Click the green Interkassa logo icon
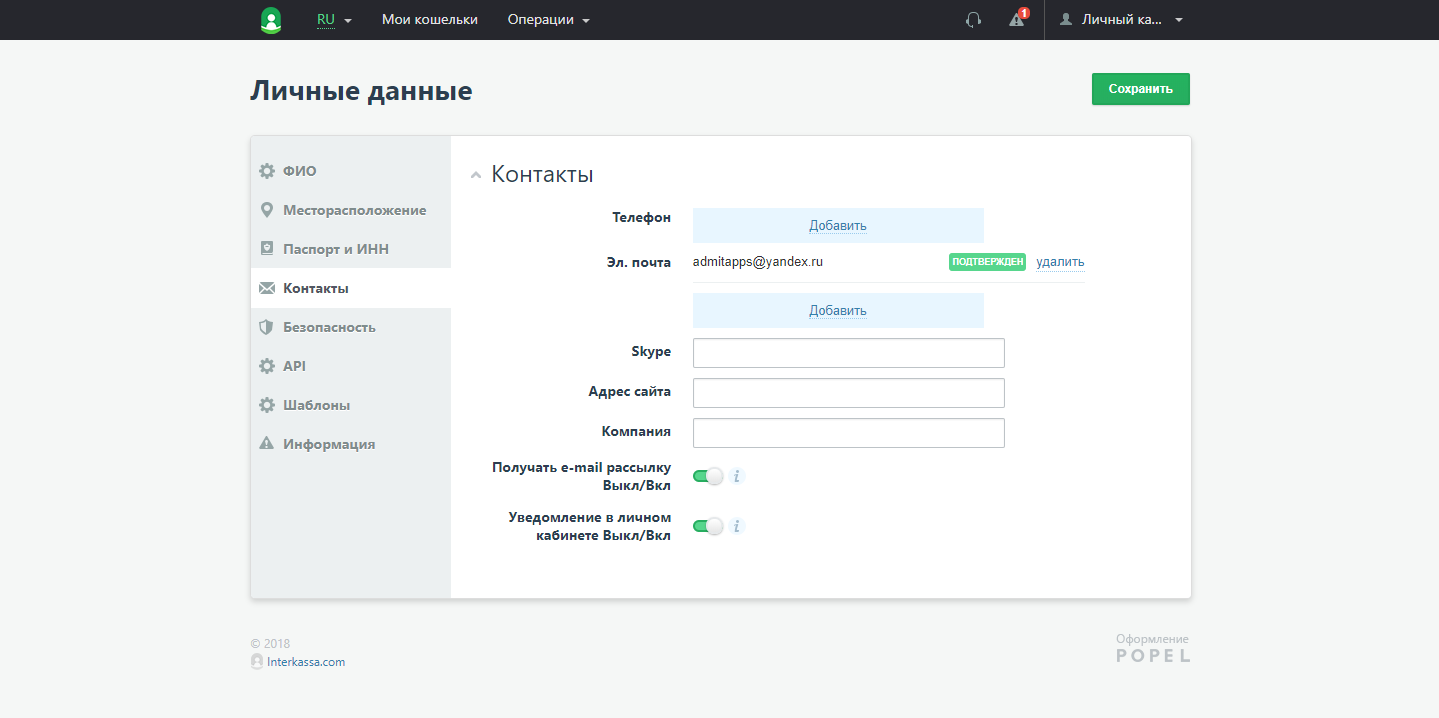The width and height of the screenshot is (1439, 718). 270,20
